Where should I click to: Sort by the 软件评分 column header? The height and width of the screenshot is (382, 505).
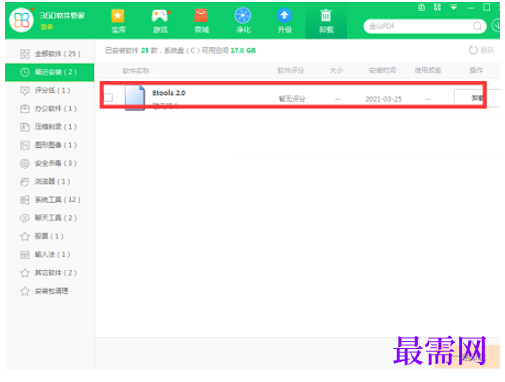[x=291, y=70]
